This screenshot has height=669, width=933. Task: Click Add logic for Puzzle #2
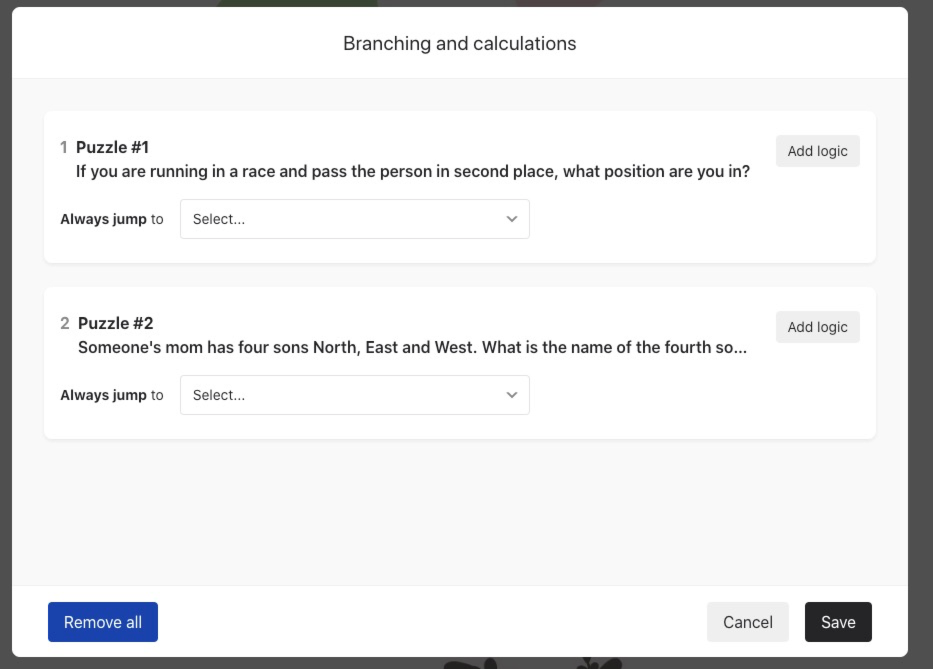818,327
